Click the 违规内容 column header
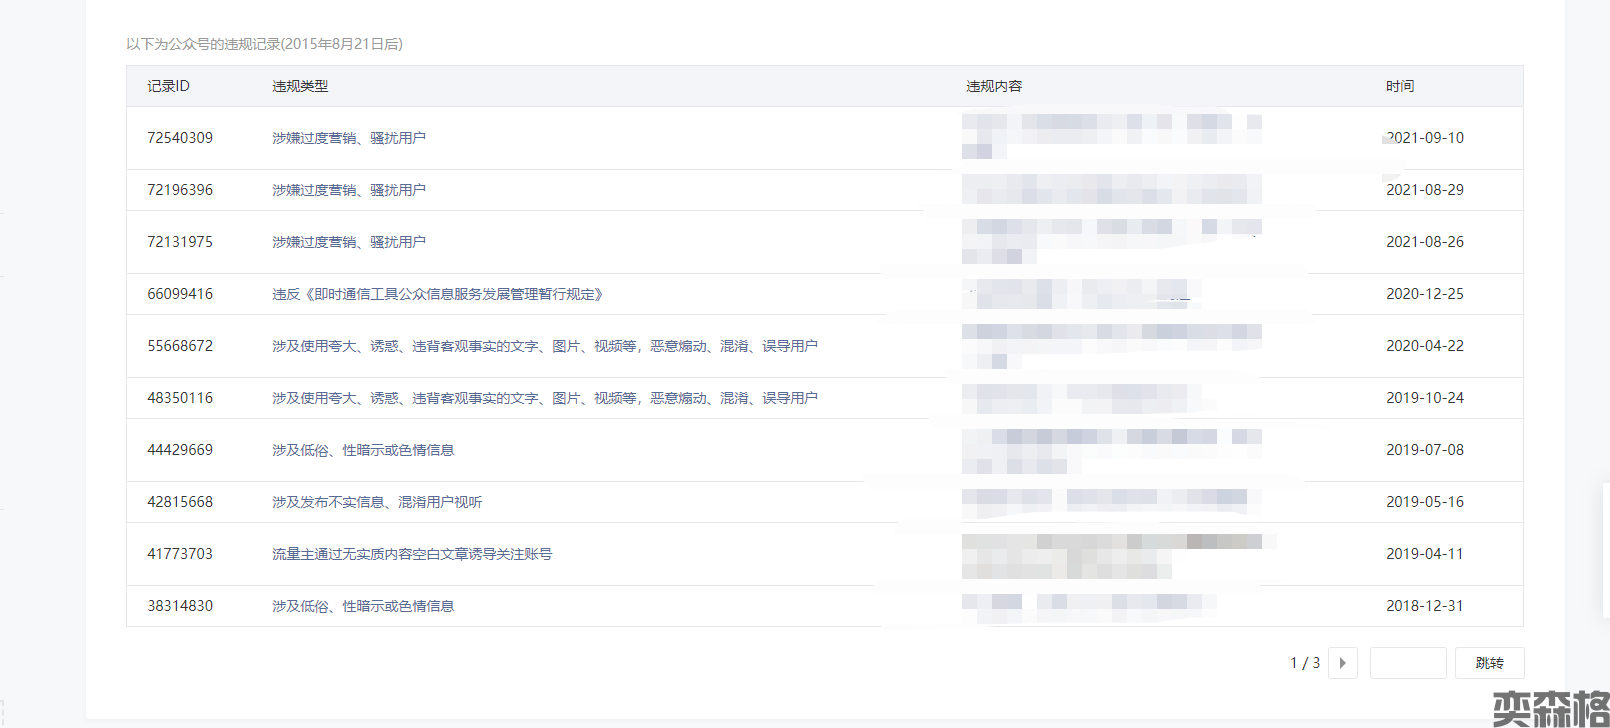The image size is (1610, 728). click(994, 86)
